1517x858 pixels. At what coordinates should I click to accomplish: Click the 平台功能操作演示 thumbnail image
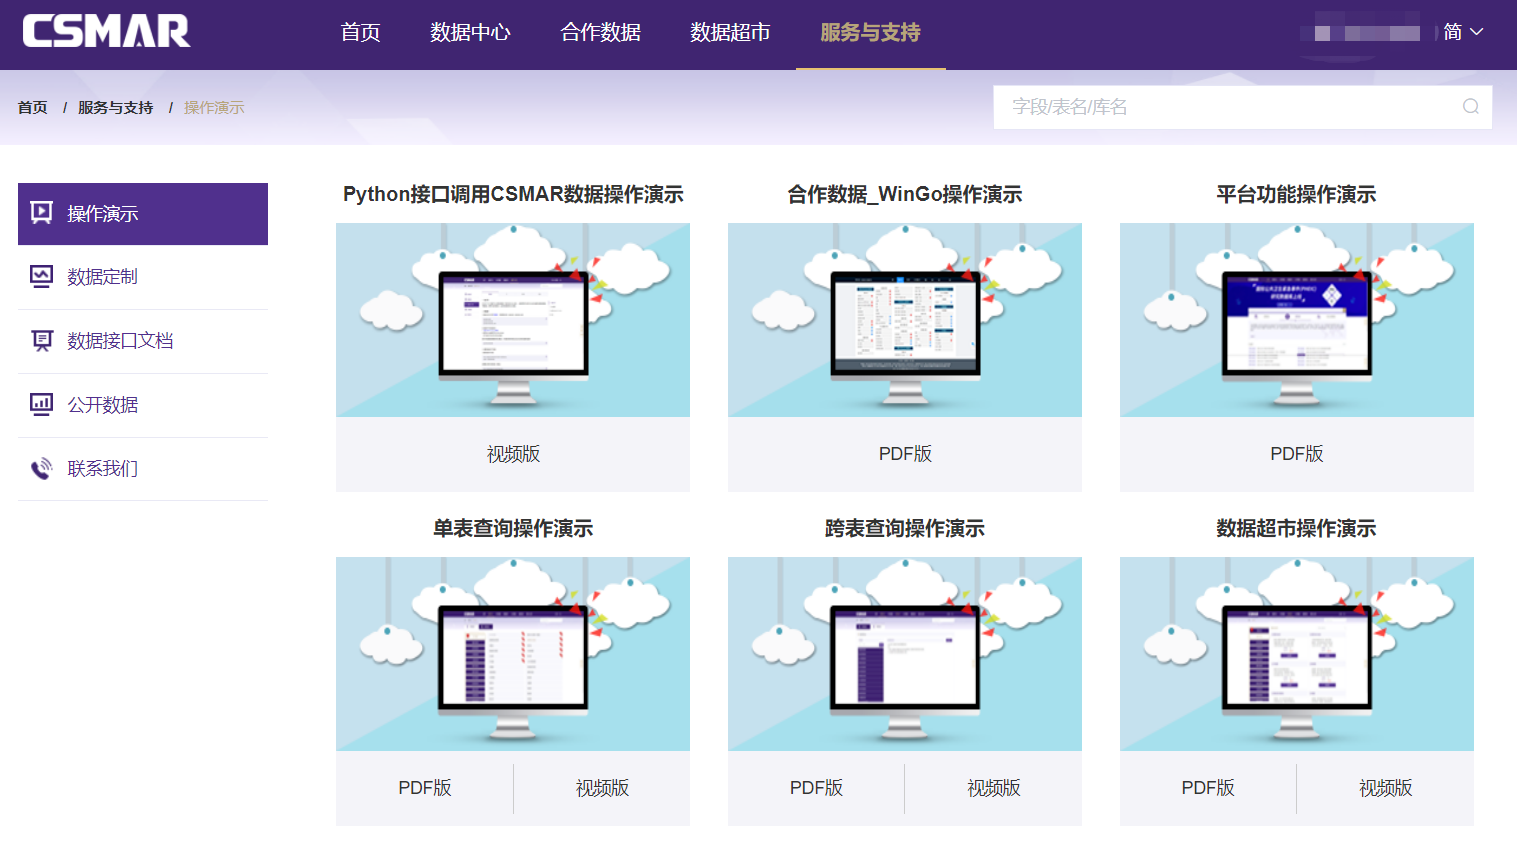coord(1296,320)
